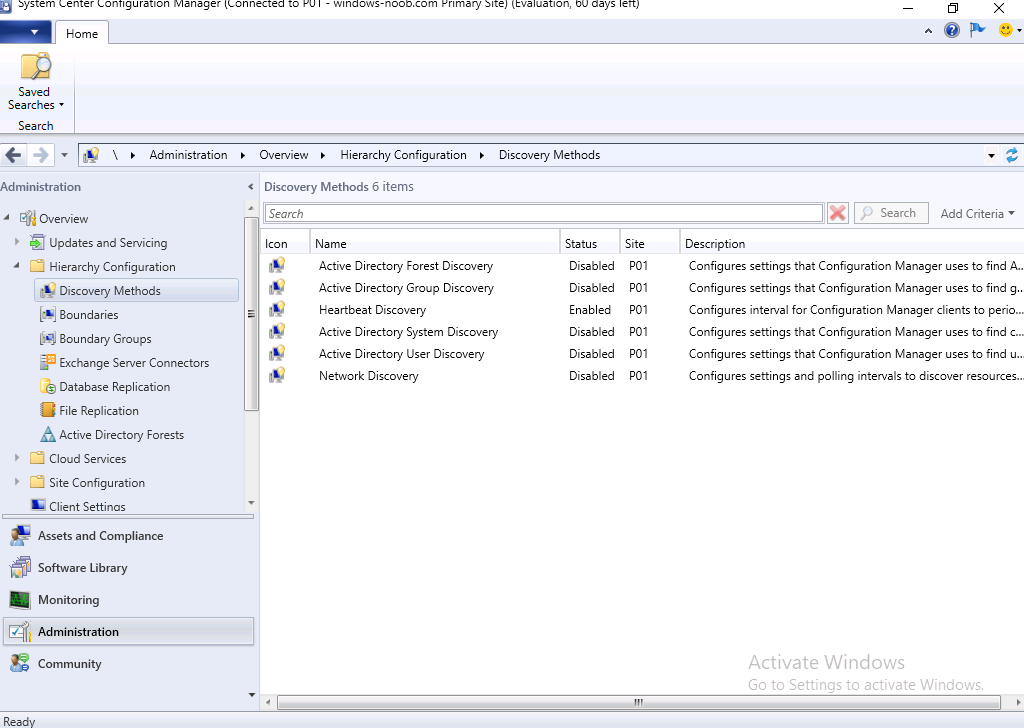This screenshot has width=1024, height=728.
Task: Click the smiley feedback icon
Action: (1006, 30)
